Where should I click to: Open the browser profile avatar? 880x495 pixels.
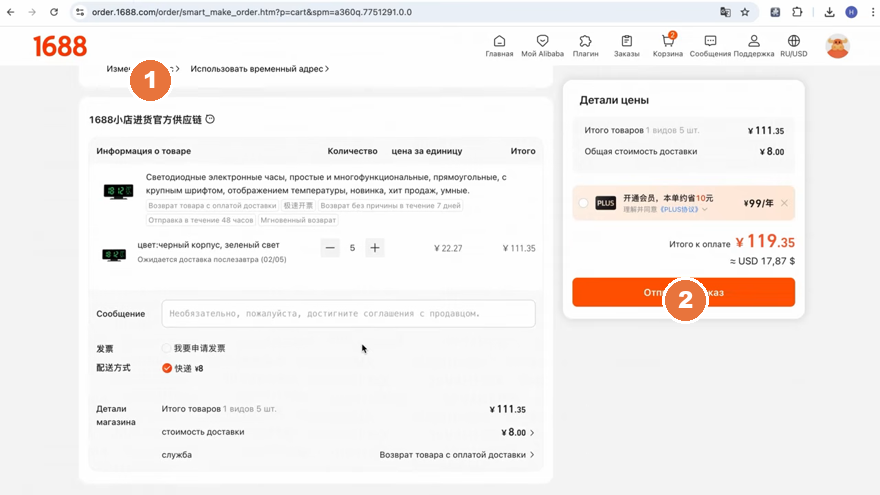coord(851,12)
